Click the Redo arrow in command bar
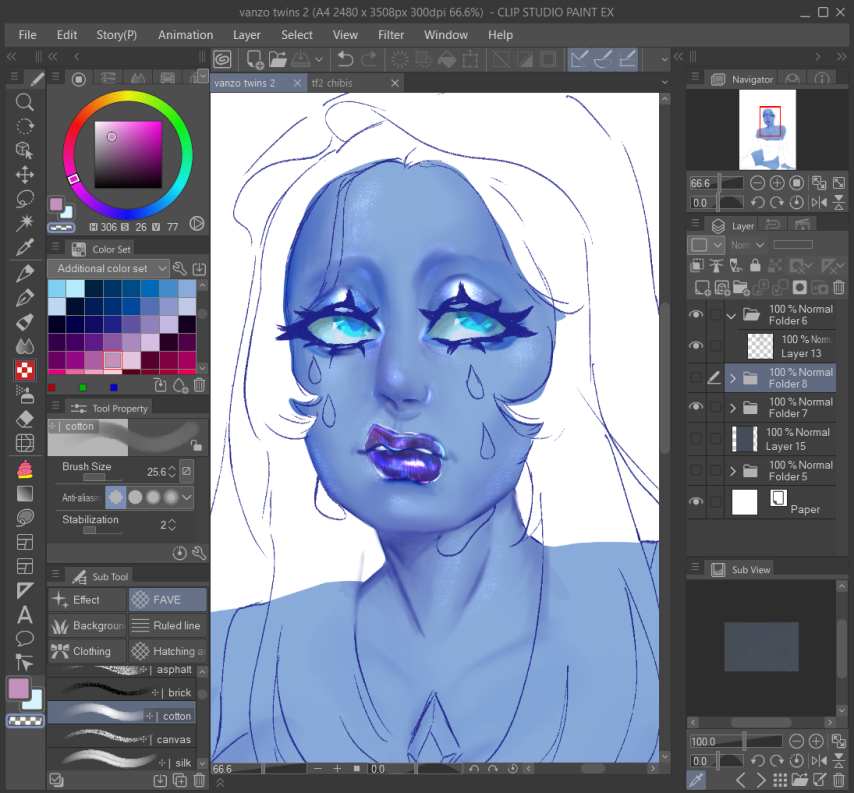854x793 pixels. point(369,59)
